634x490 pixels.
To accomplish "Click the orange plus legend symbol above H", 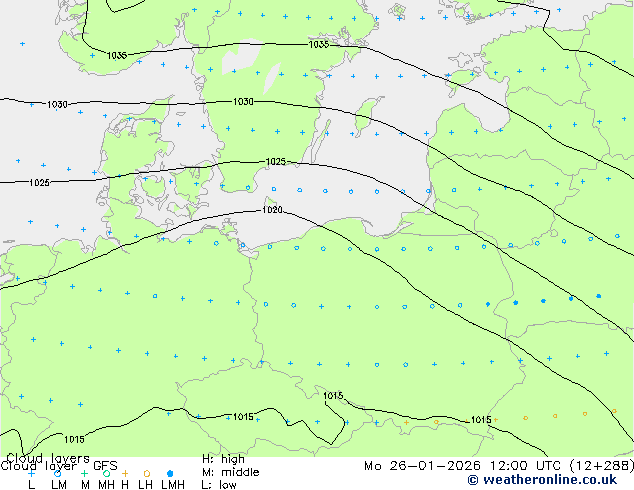I will [x=125, y=473].
